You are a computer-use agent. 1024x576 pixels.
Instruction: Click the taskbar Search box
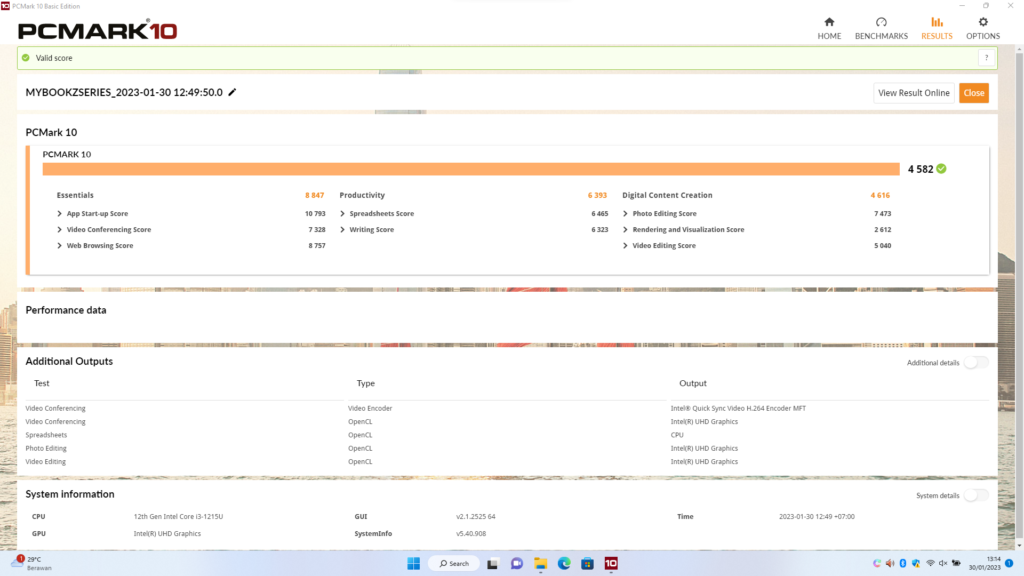point(454,563)
